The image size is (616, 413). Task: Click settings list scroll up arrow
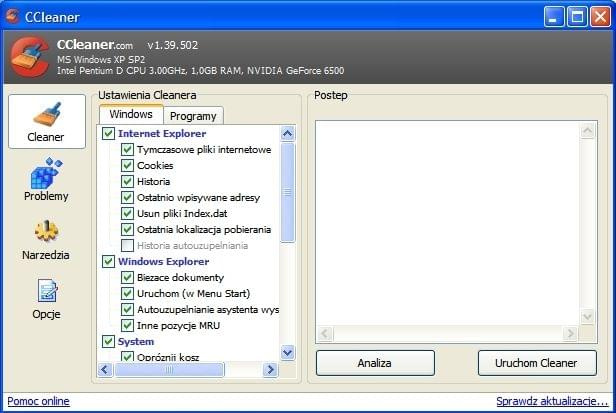pos(288,134)
